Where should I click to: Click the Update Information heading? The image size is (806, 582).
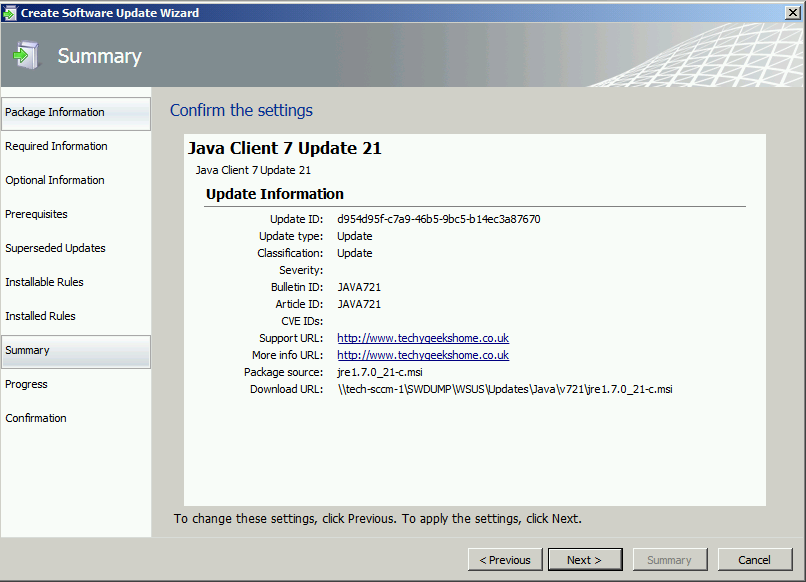pos(274,194)
